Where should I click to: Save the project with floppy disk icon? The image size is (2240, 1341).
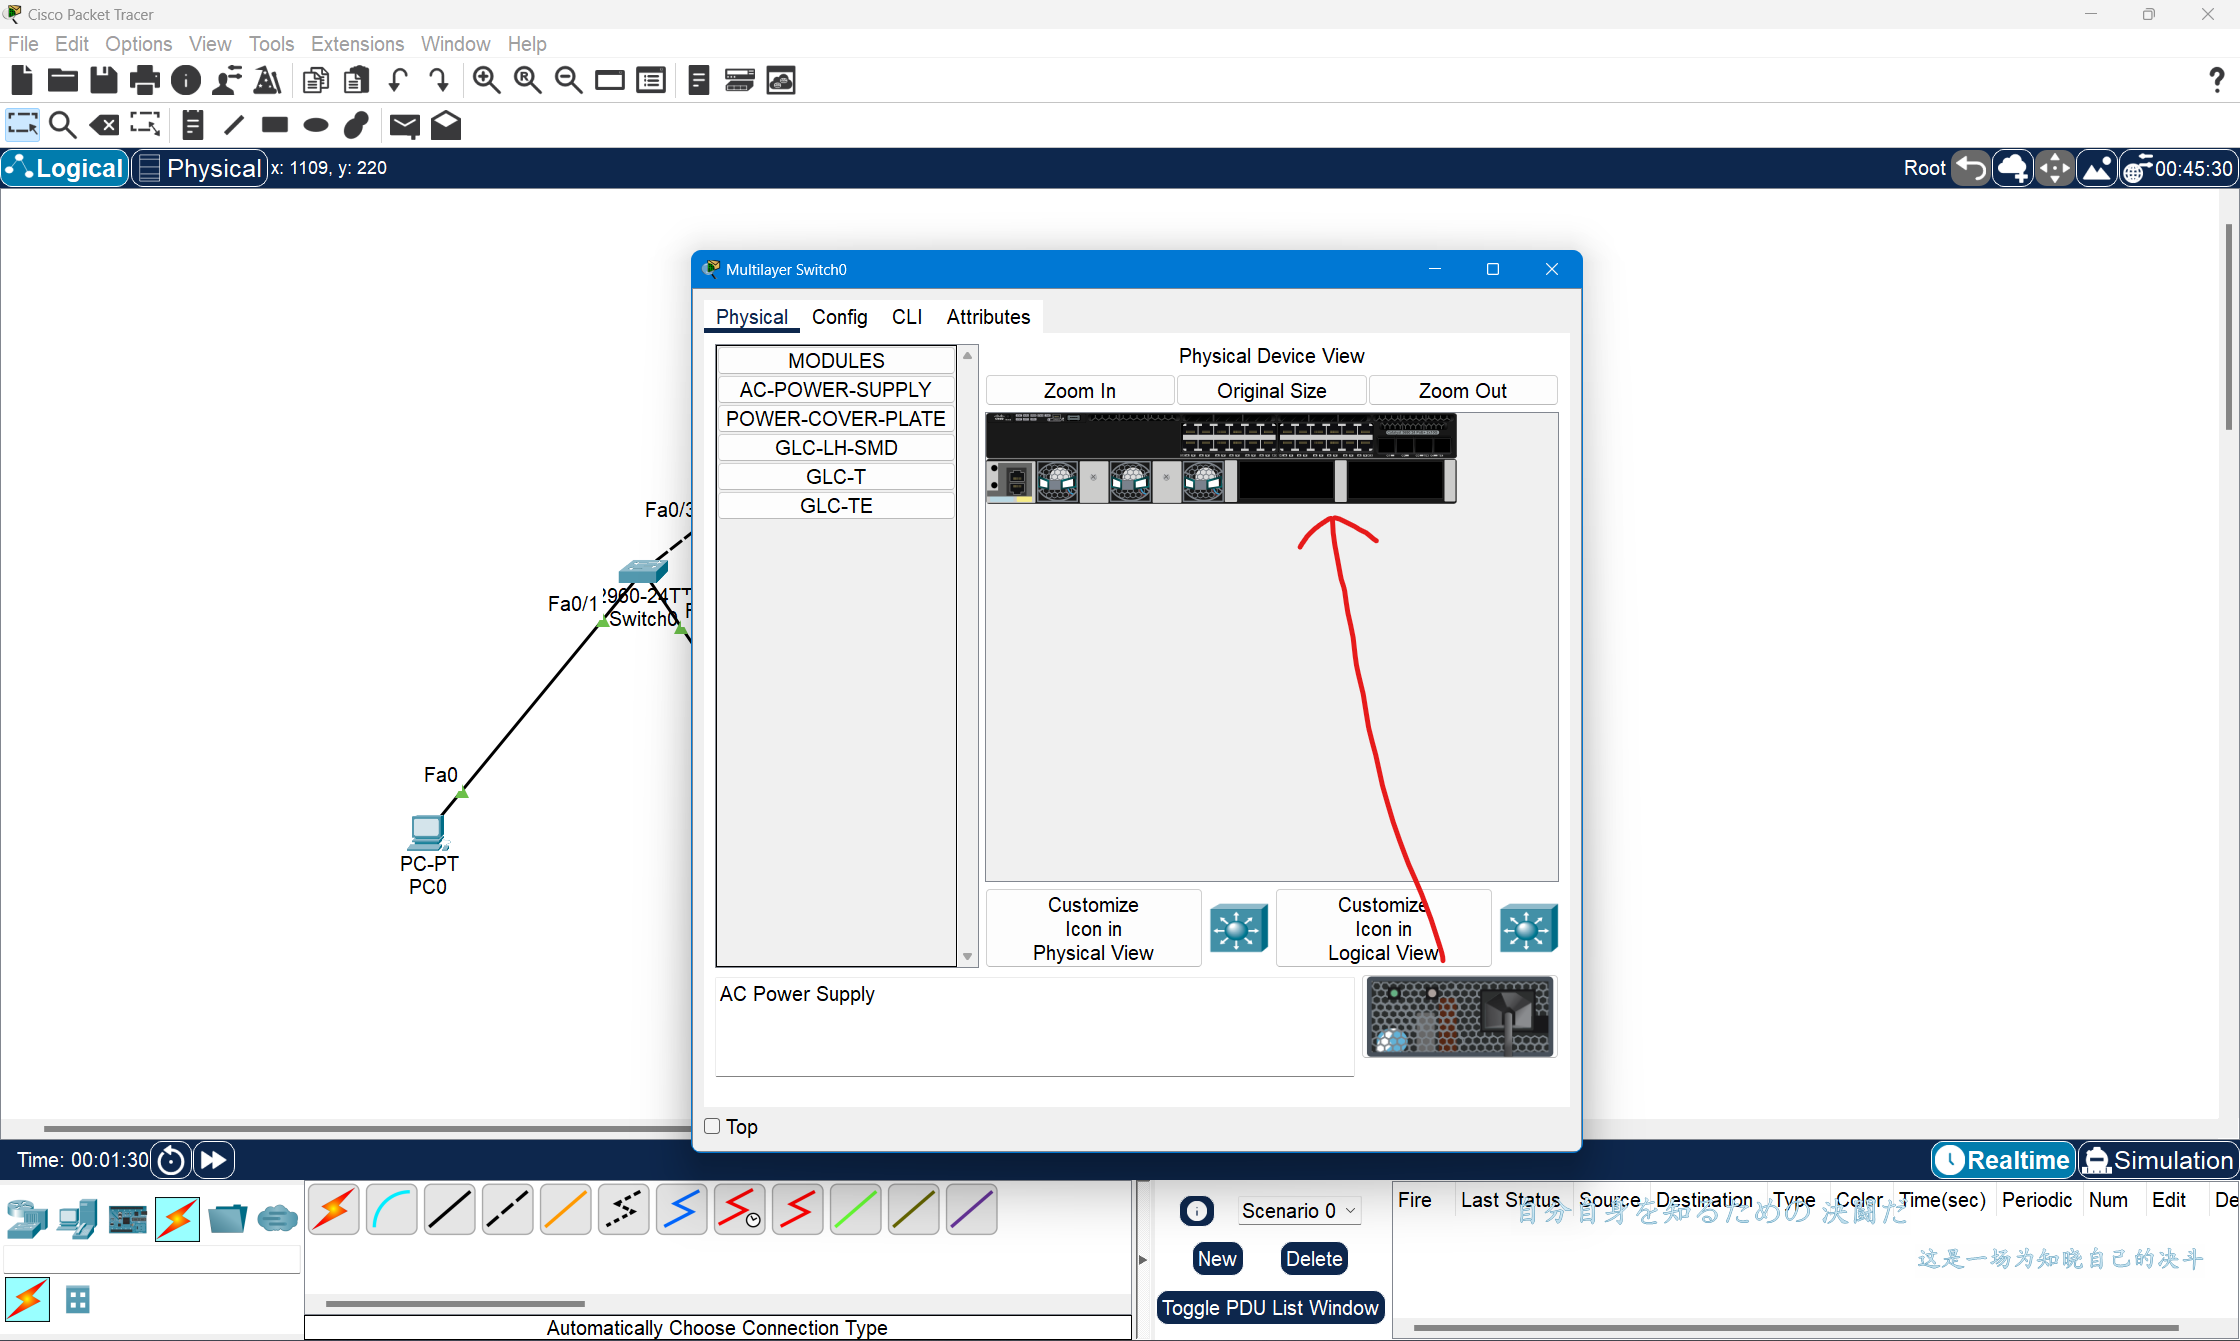coord(104,80)
